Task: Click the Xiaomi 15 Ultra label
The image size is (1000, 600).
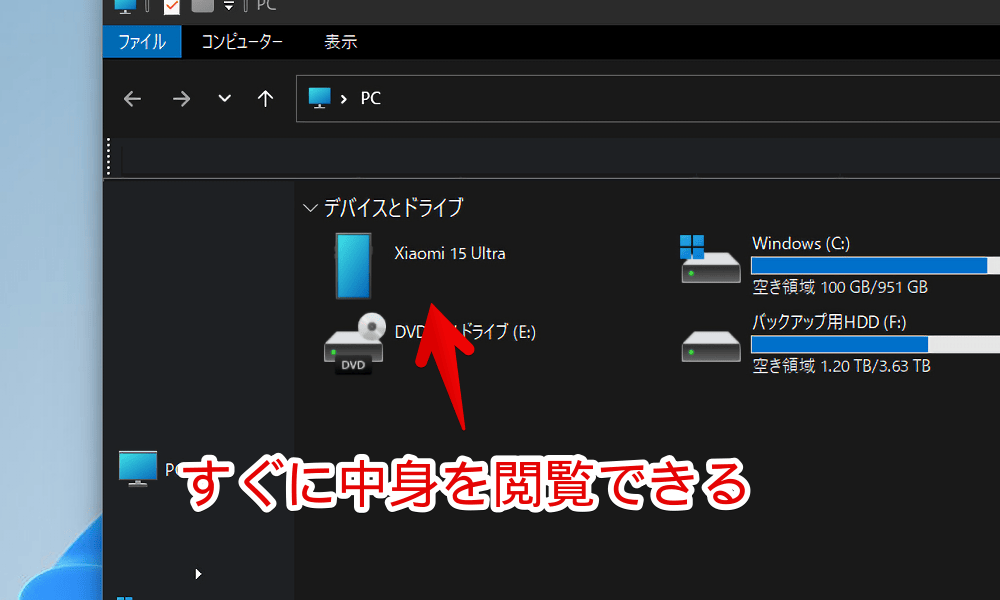Action: [x=450, y=253]
